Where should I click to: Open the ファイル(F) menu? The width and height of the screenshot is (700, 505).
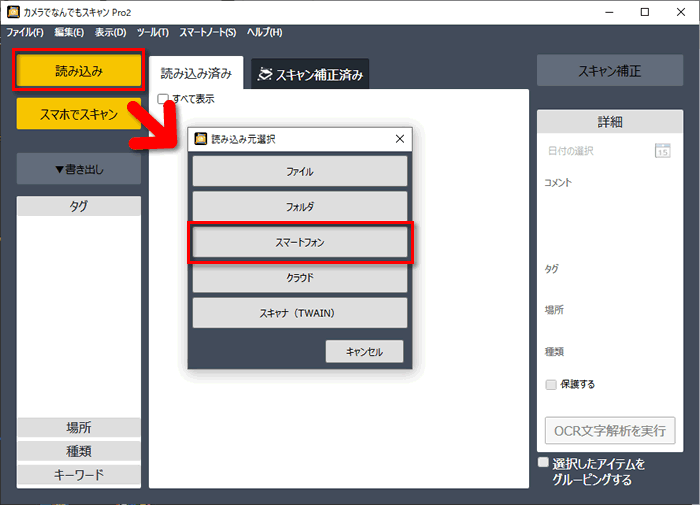pos(26,33)
